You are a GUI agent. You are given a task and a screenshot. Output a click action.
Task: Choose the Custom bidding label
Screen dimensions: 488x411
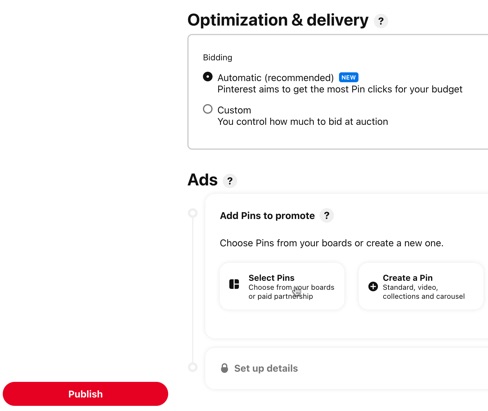[x=234, y=110]
